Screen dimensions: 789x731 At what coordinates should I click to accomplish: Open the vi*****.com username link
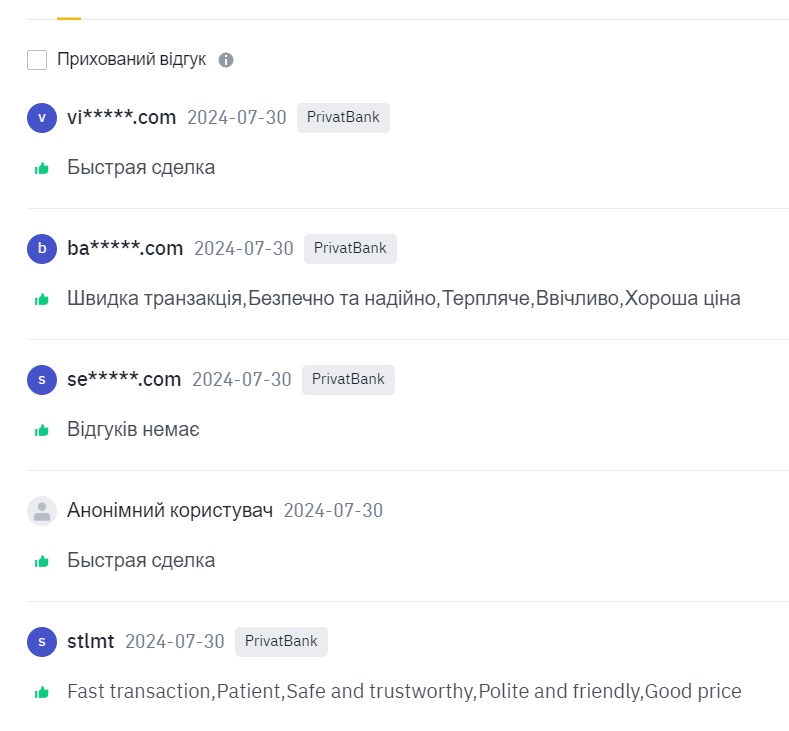pos(122,117)
